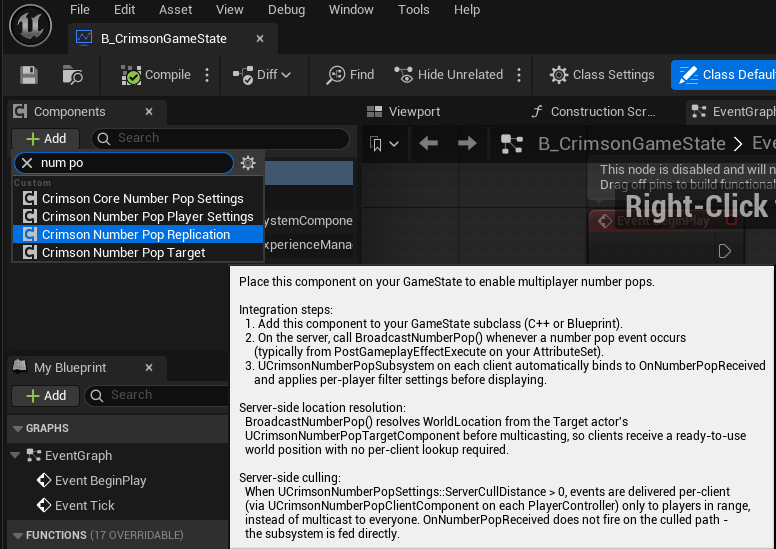Click B_CrimsonGameState in the breadcrumb
The height and width of the screenshot is (549, 776).
click(631, 144)
